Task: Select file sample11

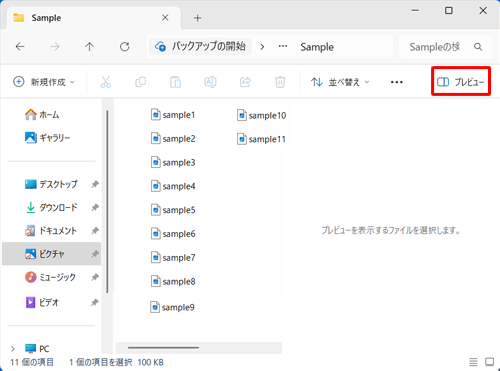Action: pyautogui.click(x=262, y=139)
